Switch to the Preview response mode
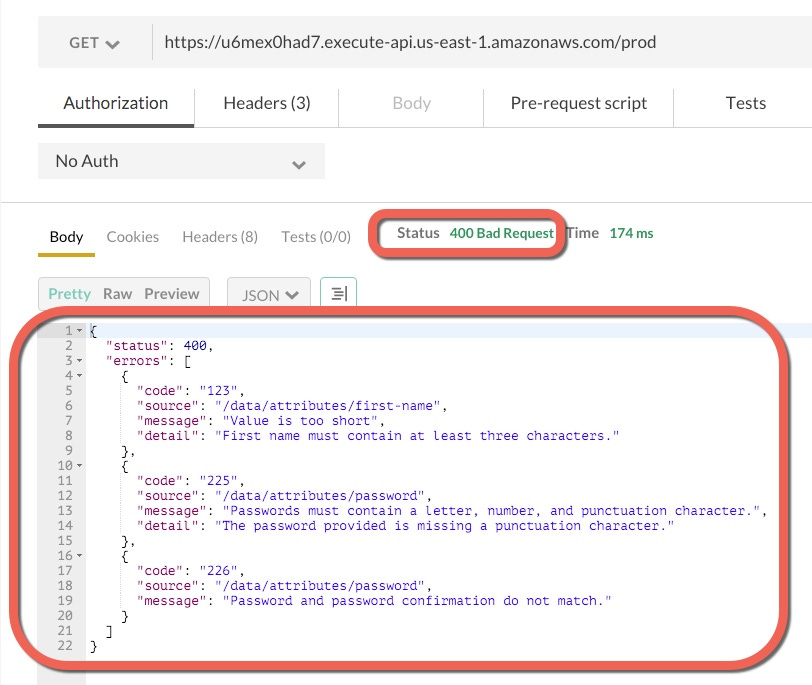 coord(171,293)
